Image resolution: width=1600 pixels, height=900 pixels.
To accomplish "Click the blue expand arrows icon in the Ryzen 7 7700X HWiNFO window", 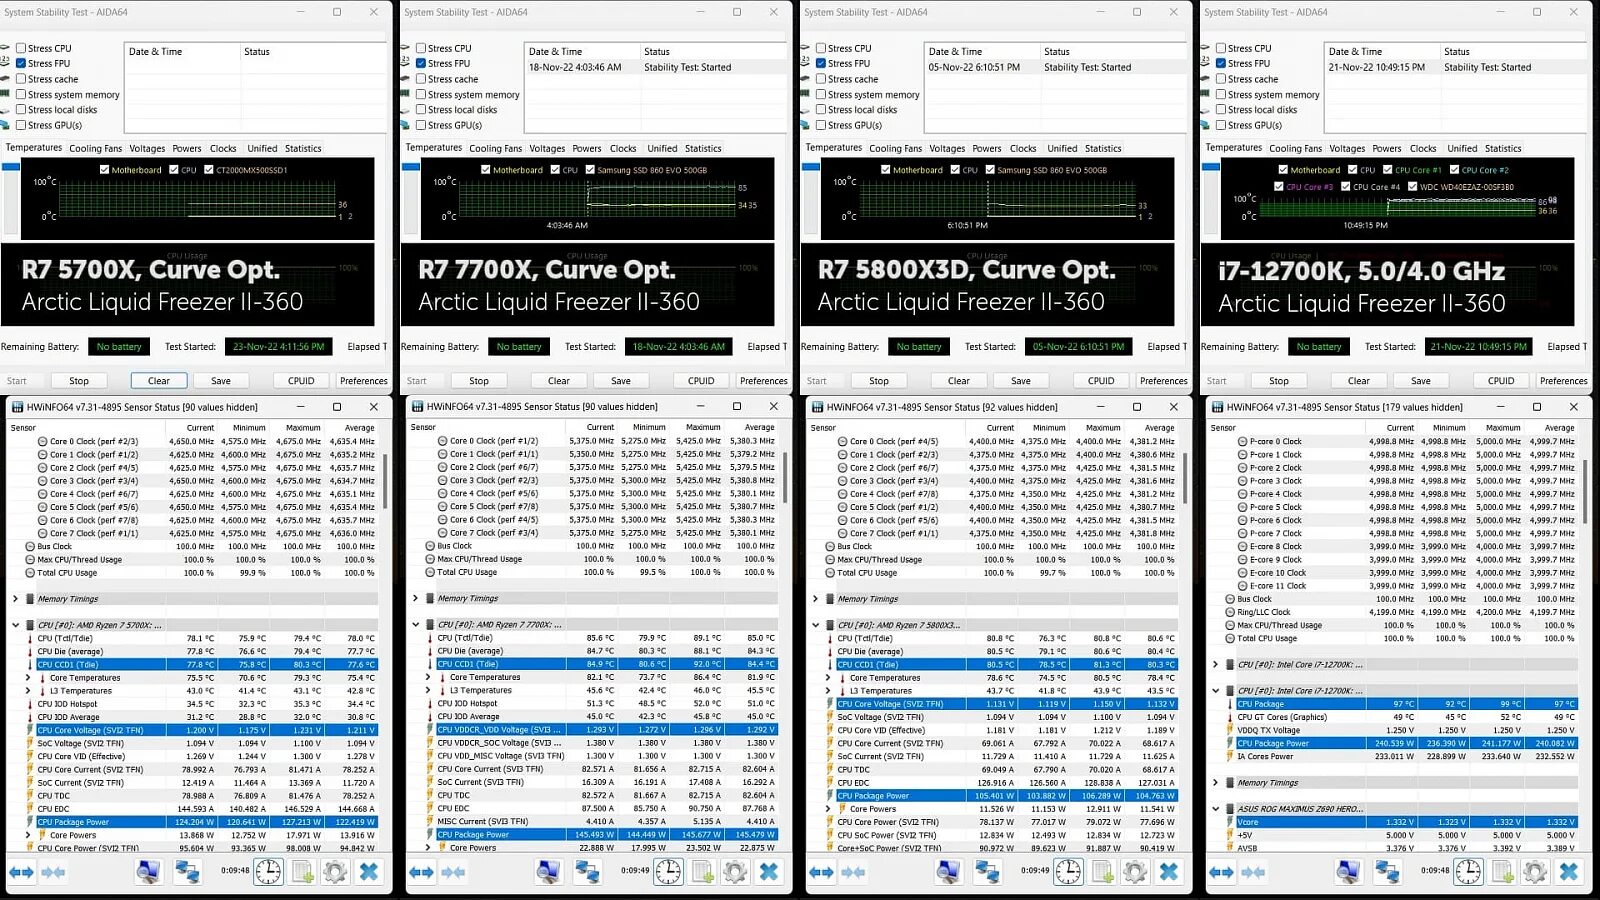I will (x=421, y=872).
